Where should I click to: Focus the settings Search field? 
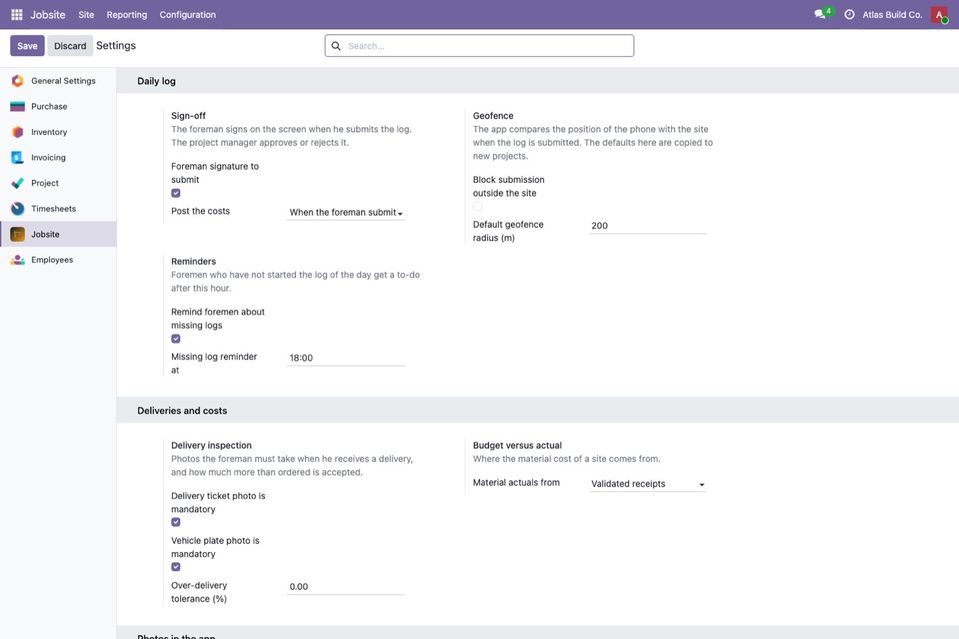coord(479,46)
